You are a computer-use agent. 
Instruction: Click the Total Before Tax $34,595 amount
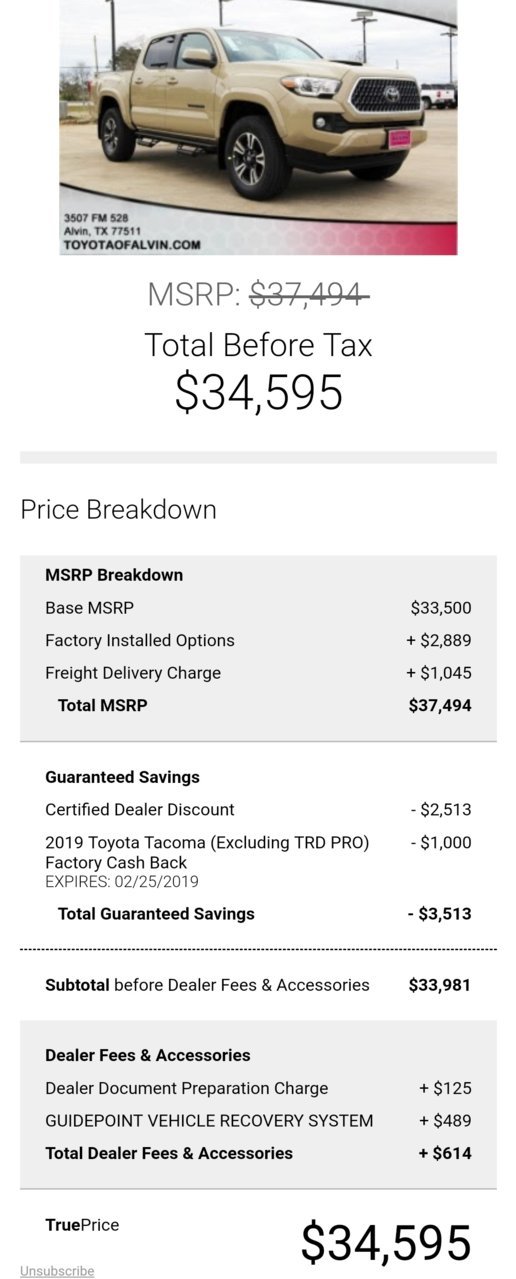[x=259, y=392]
